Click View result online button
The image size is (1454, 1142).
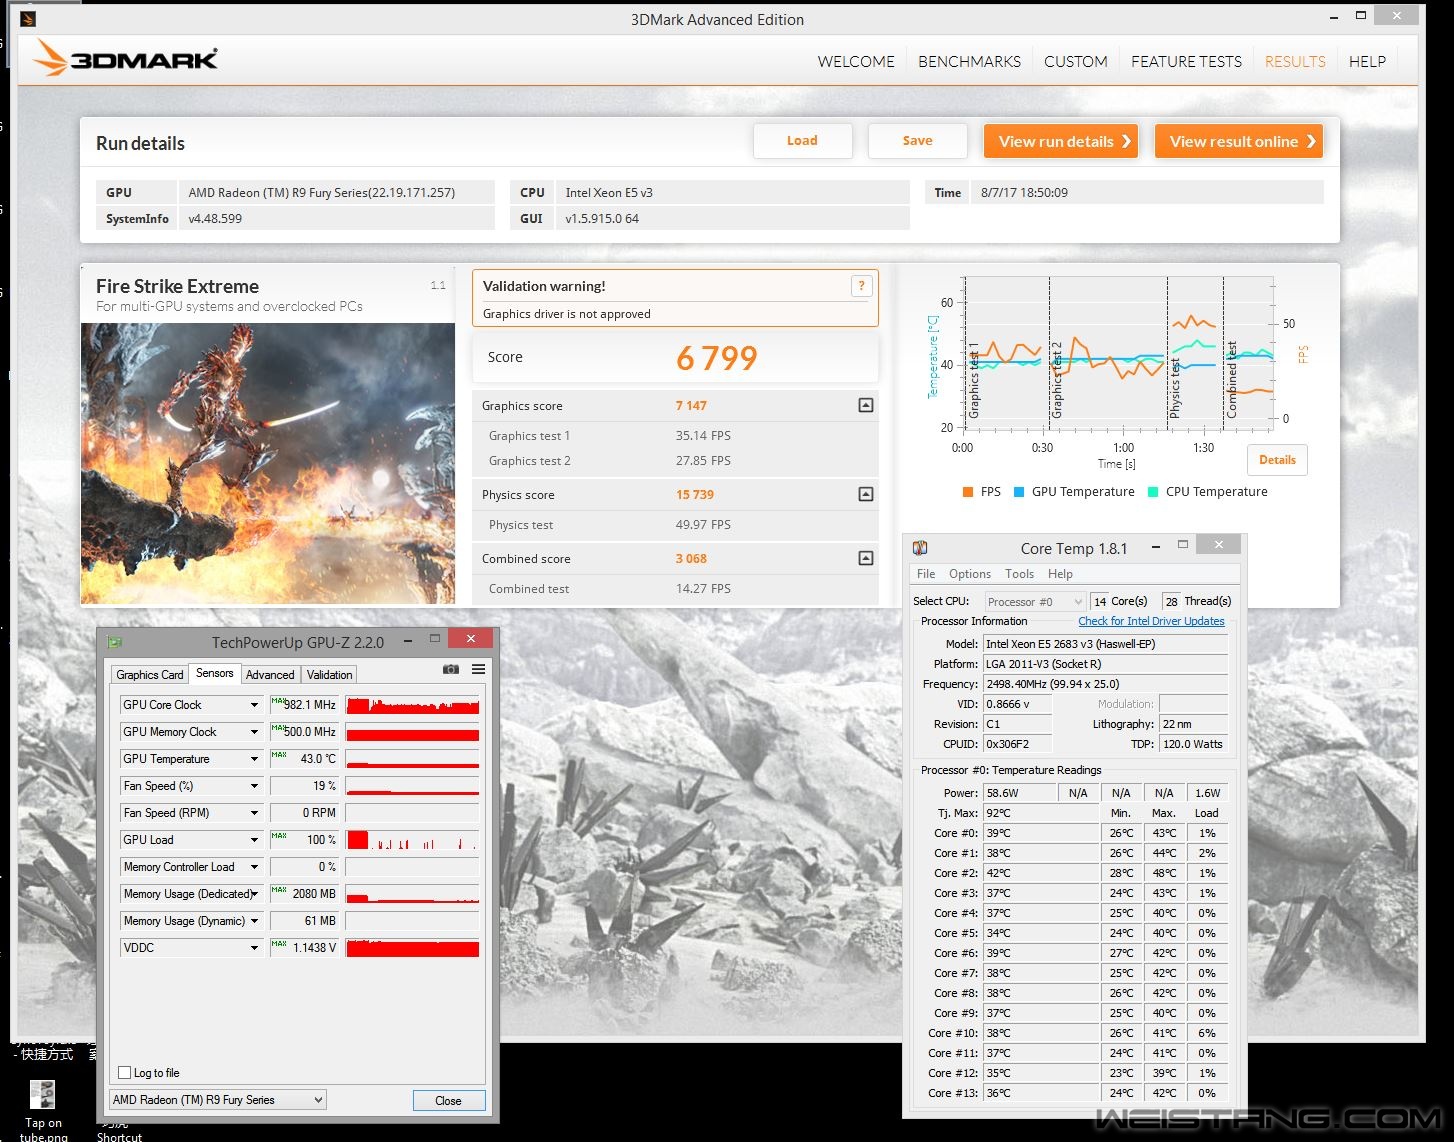(x=1239, y=141)
